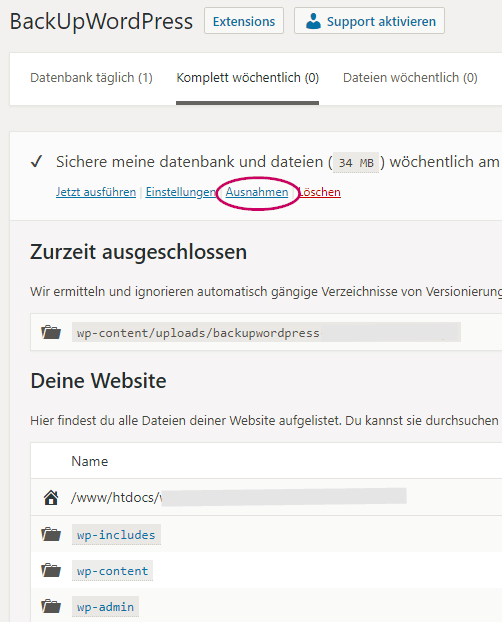The width and height of the screenshot is (502, 622).
Task: Open the Ausnahmen link
Action: [x=257, y=192]
